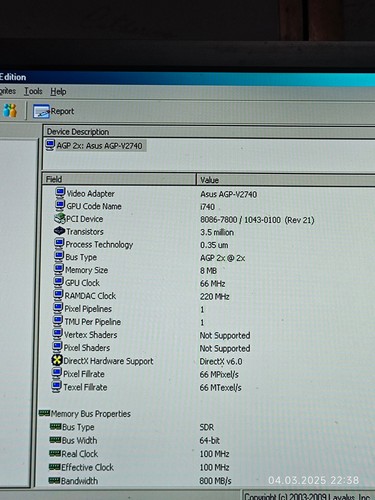
Task: Click the Pixel Fillrate row icon
Action: point(57,373)
